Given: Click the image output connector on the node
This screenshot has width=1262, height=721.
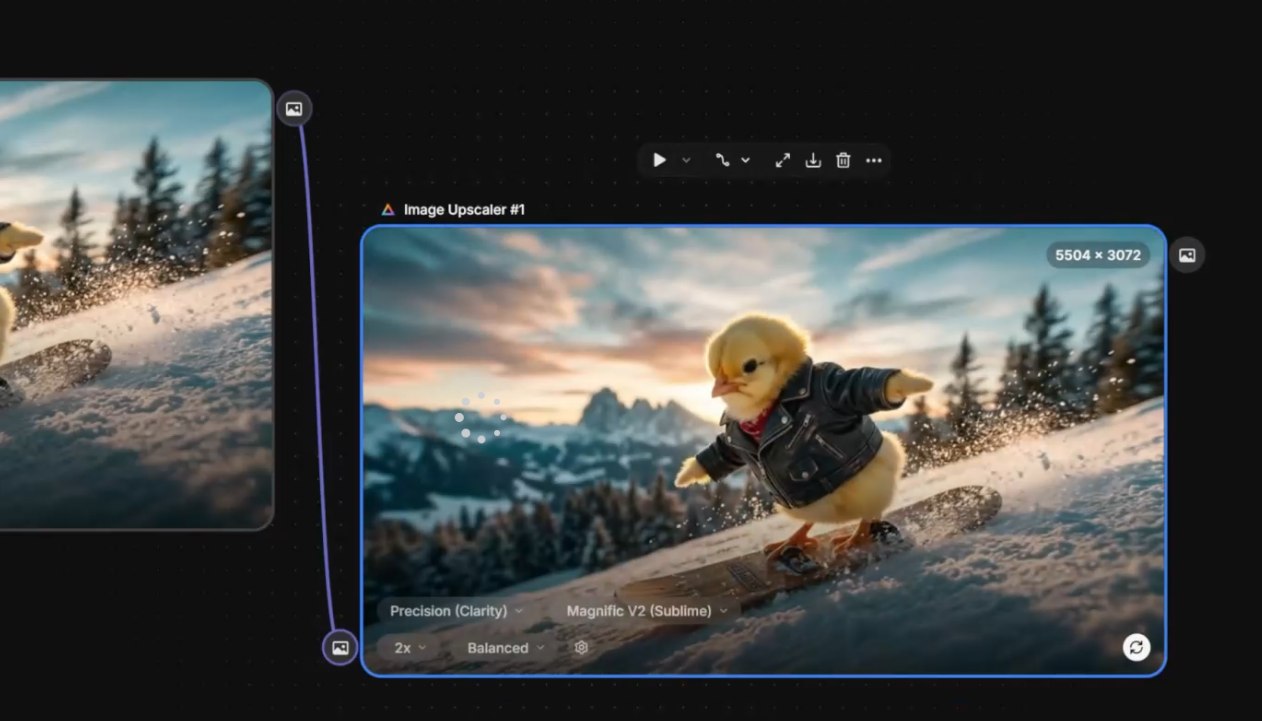Looking at the screenshot, I should [1187, 255].
